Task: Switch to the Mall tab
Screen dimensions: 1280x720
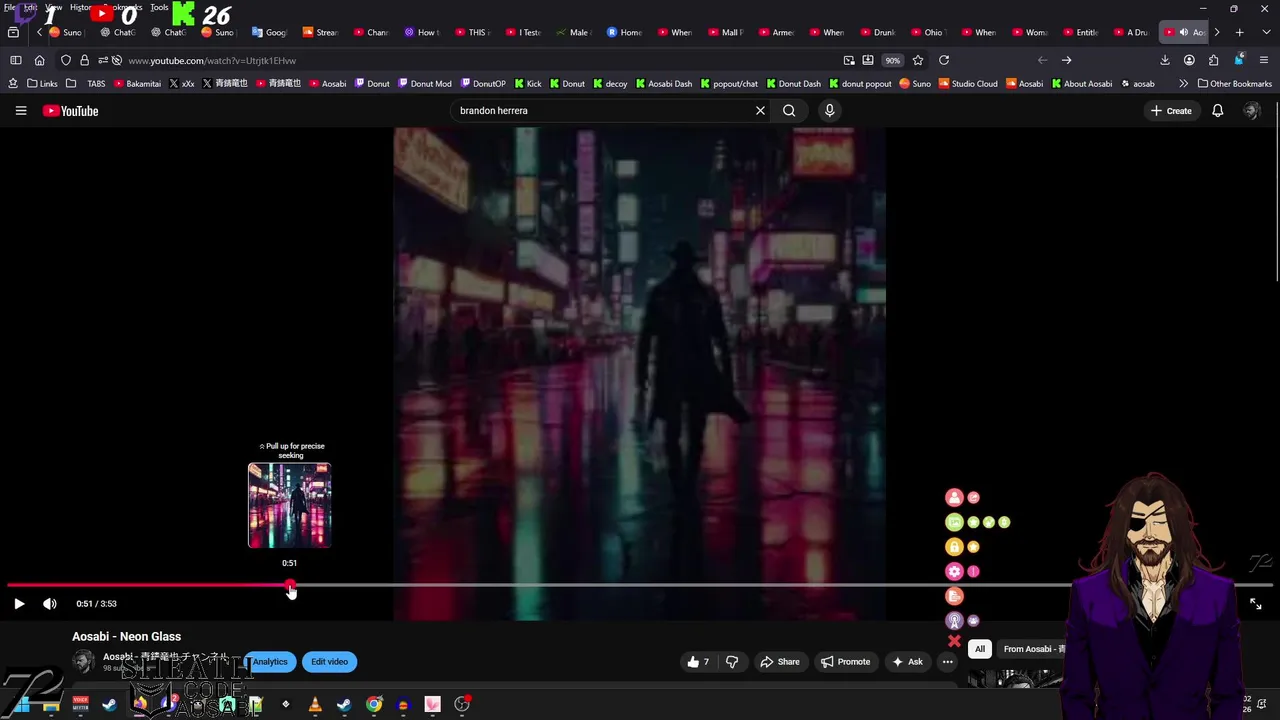Action: click(x=726, y=32)
